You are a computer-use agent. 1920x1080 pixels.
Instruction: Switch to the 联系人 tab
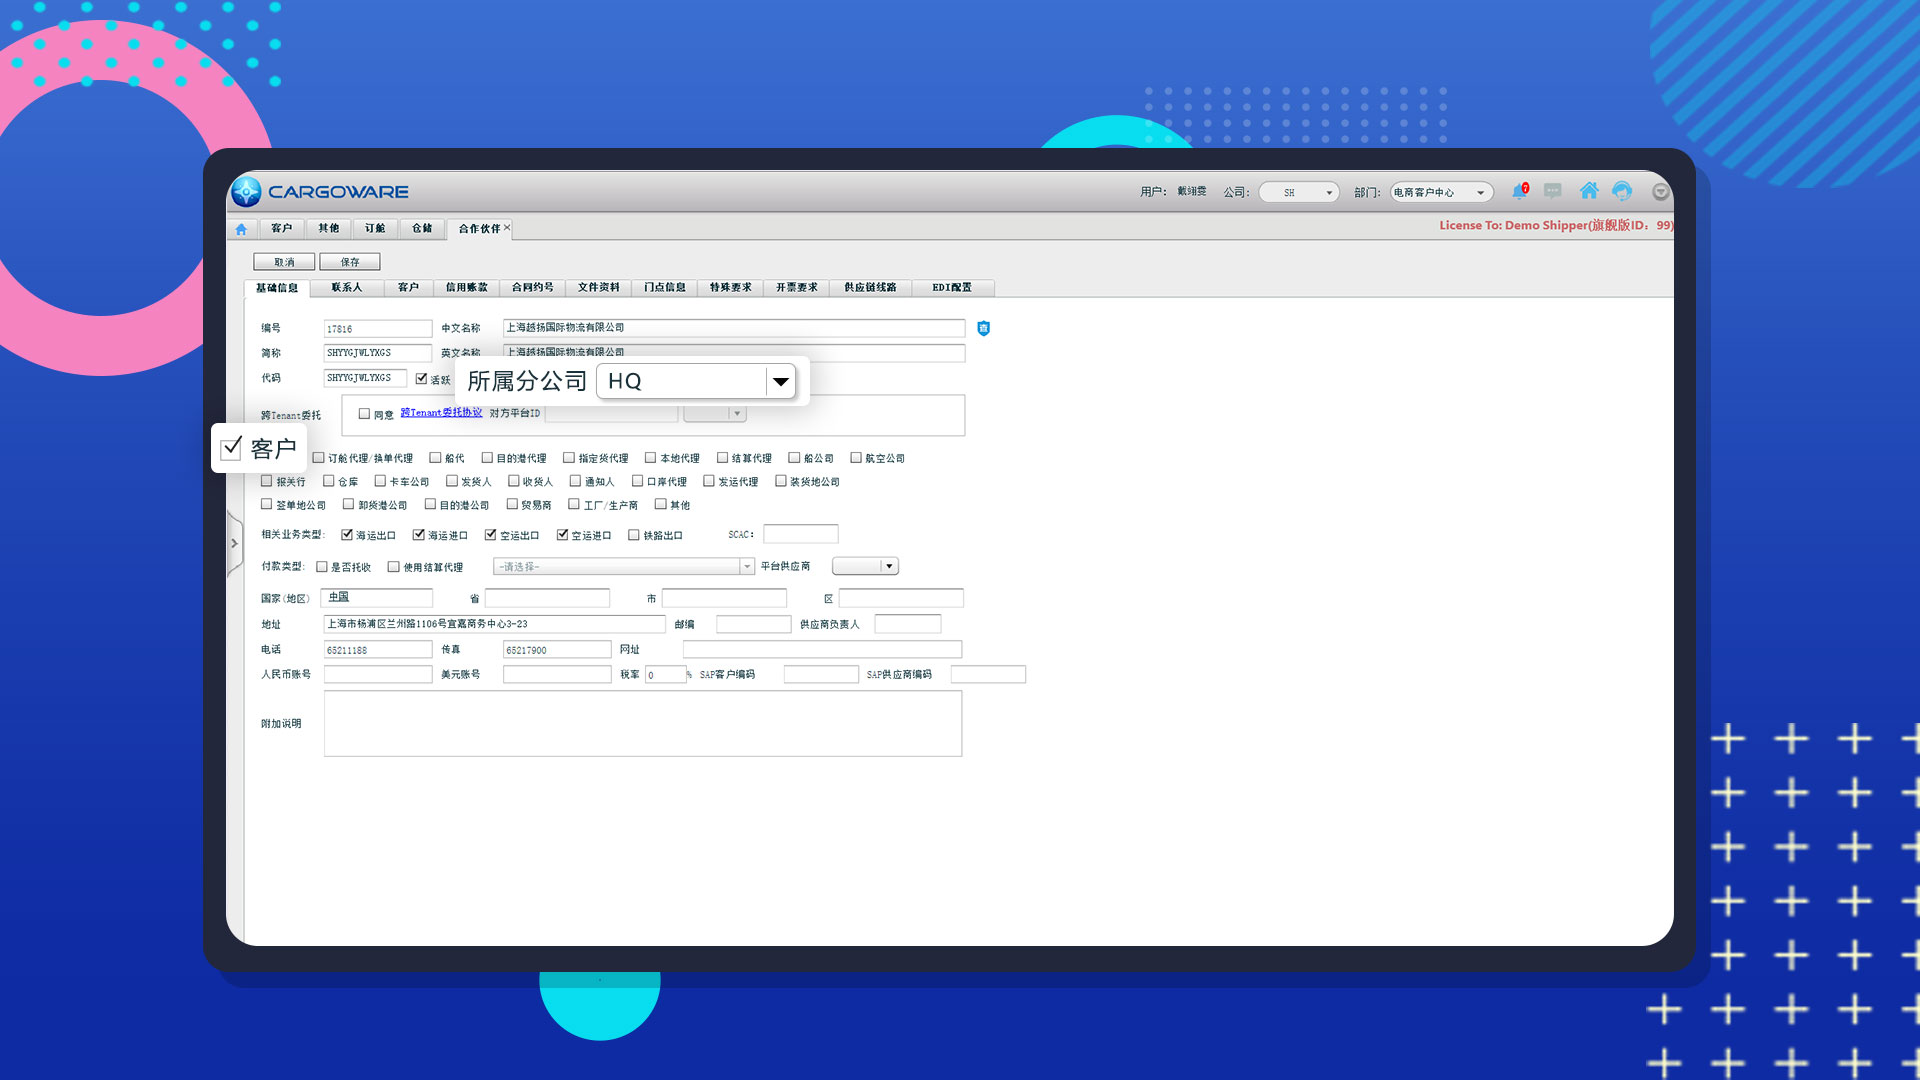[x=347, y=288]
